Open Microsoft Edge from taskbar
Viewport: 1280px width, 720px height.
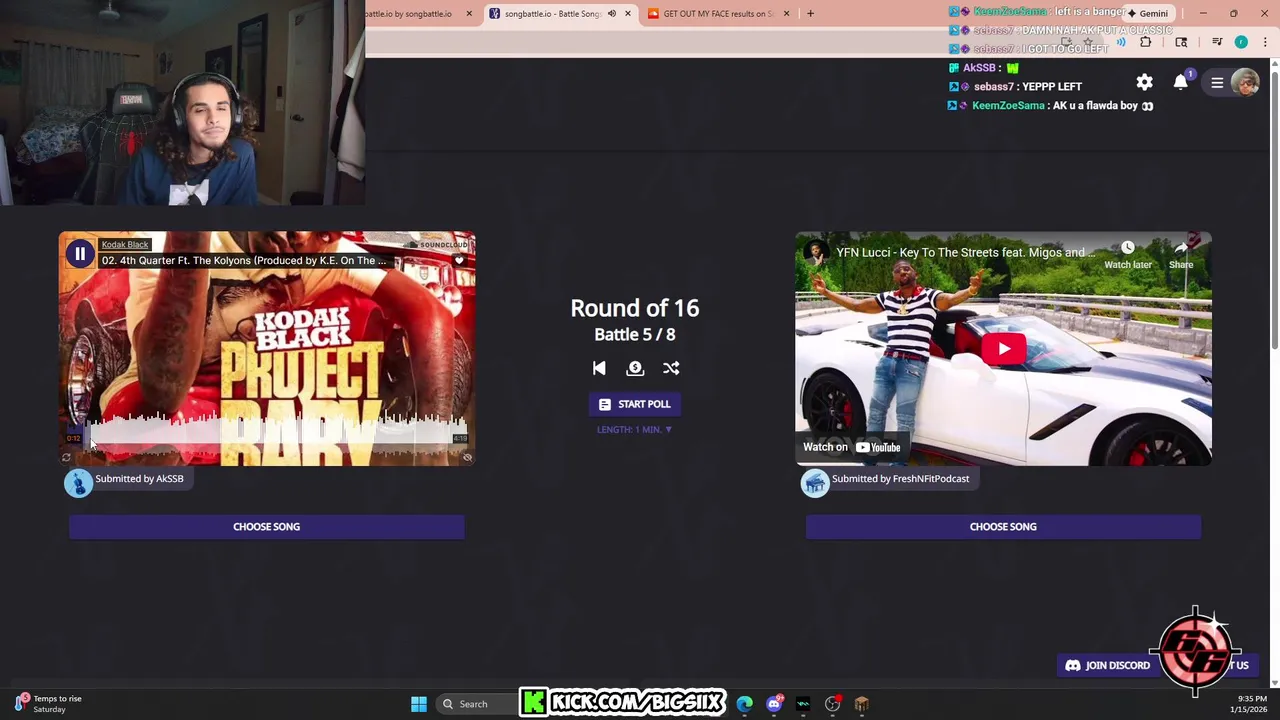(x=745, y=704)
